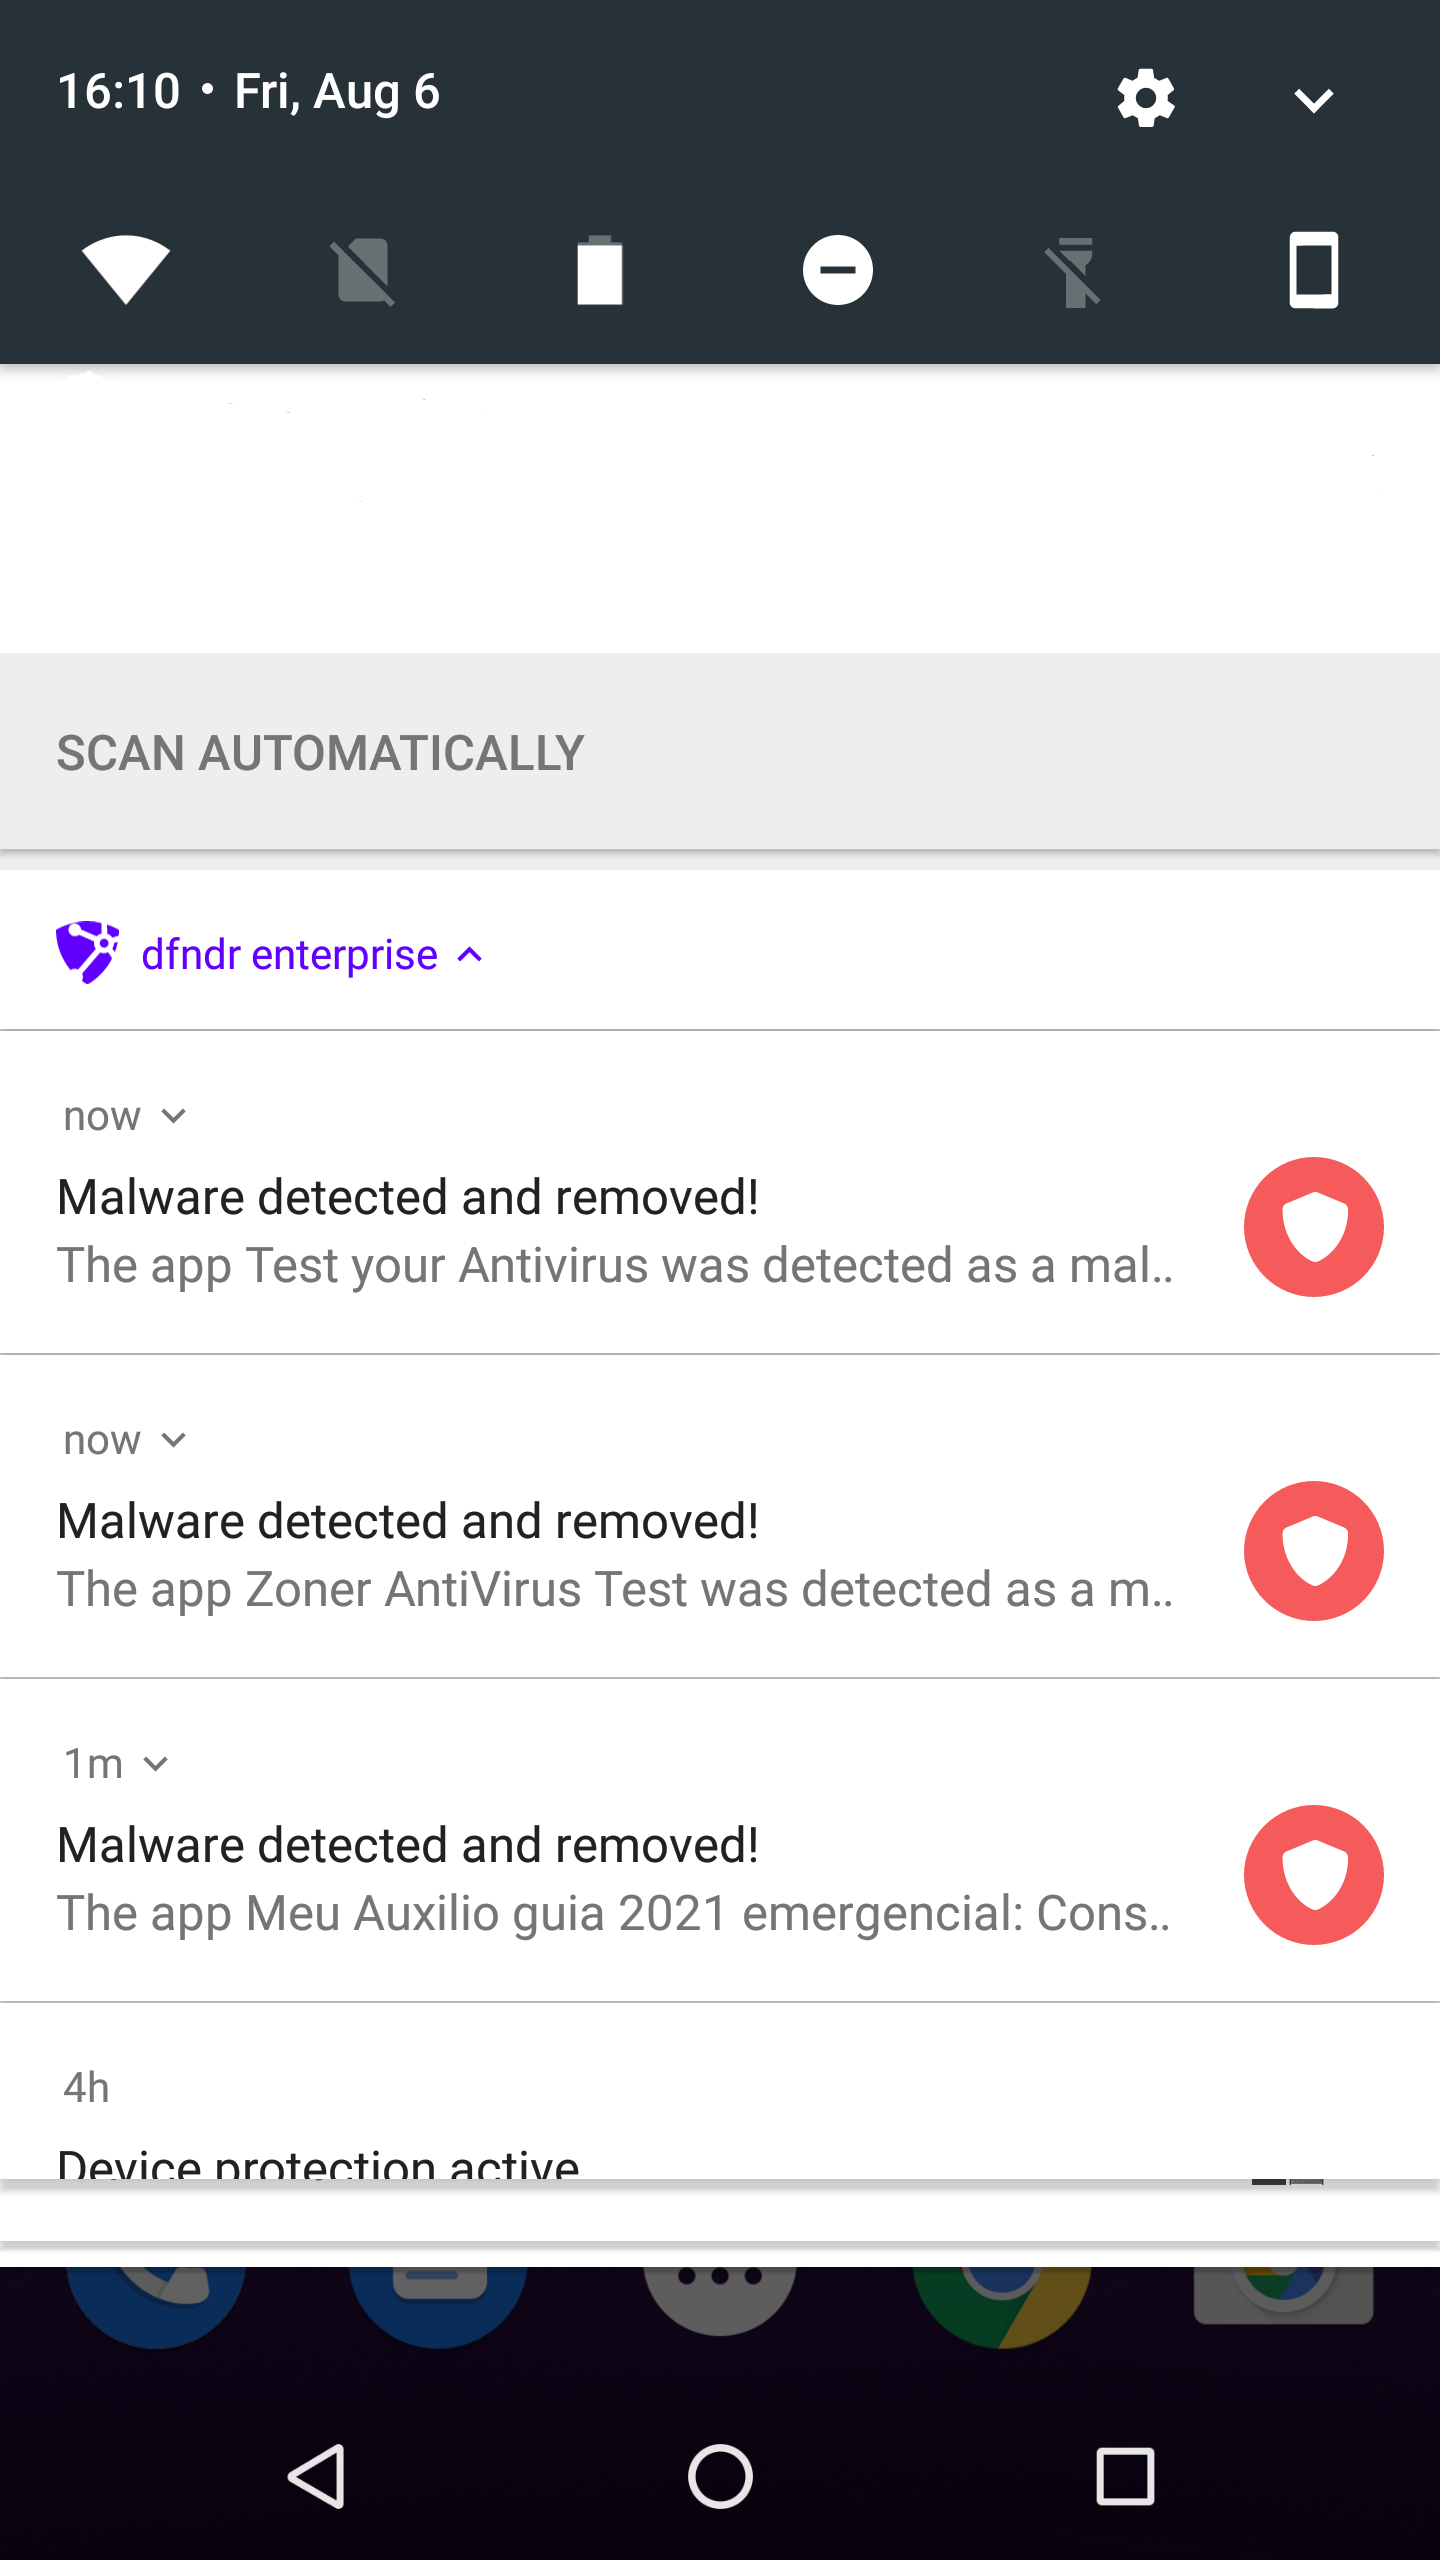Tap red shield icon for Zoner AntiVirus alert
Viewport: 1440px width, 2560px height.
tap(1313, 1551)
